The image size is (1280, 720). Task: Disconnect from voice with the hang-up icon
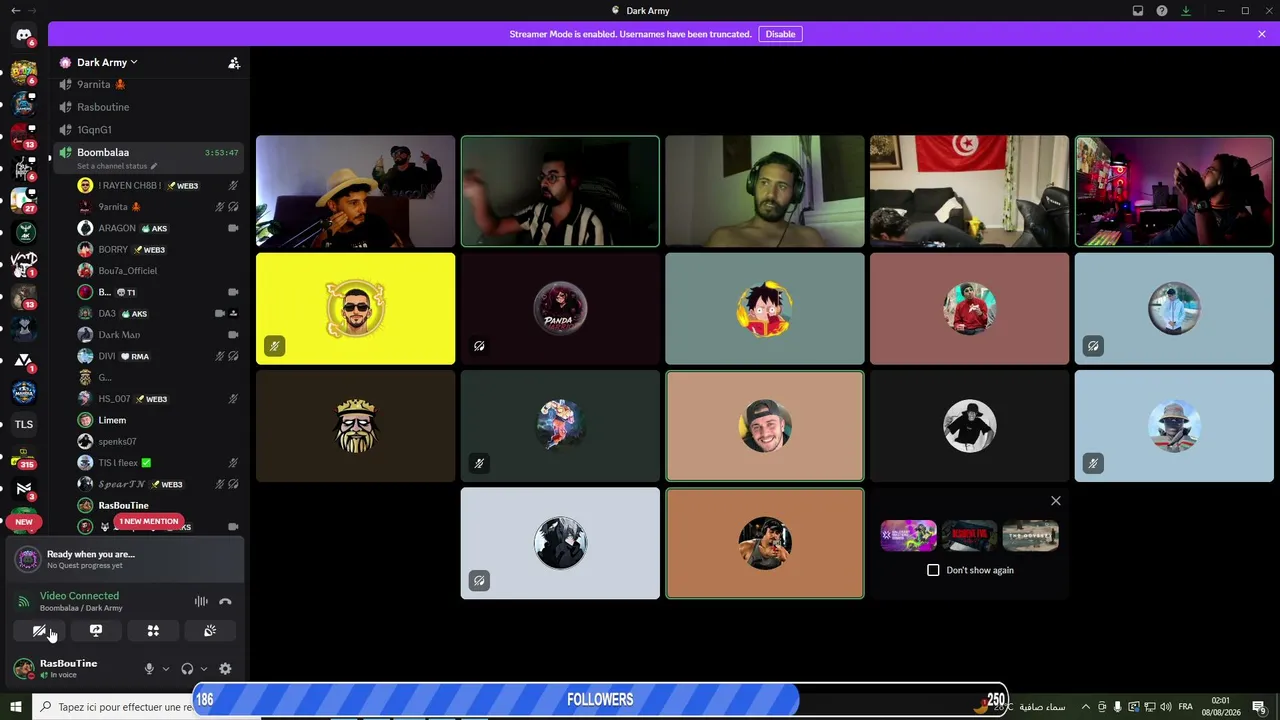(225, 601)
